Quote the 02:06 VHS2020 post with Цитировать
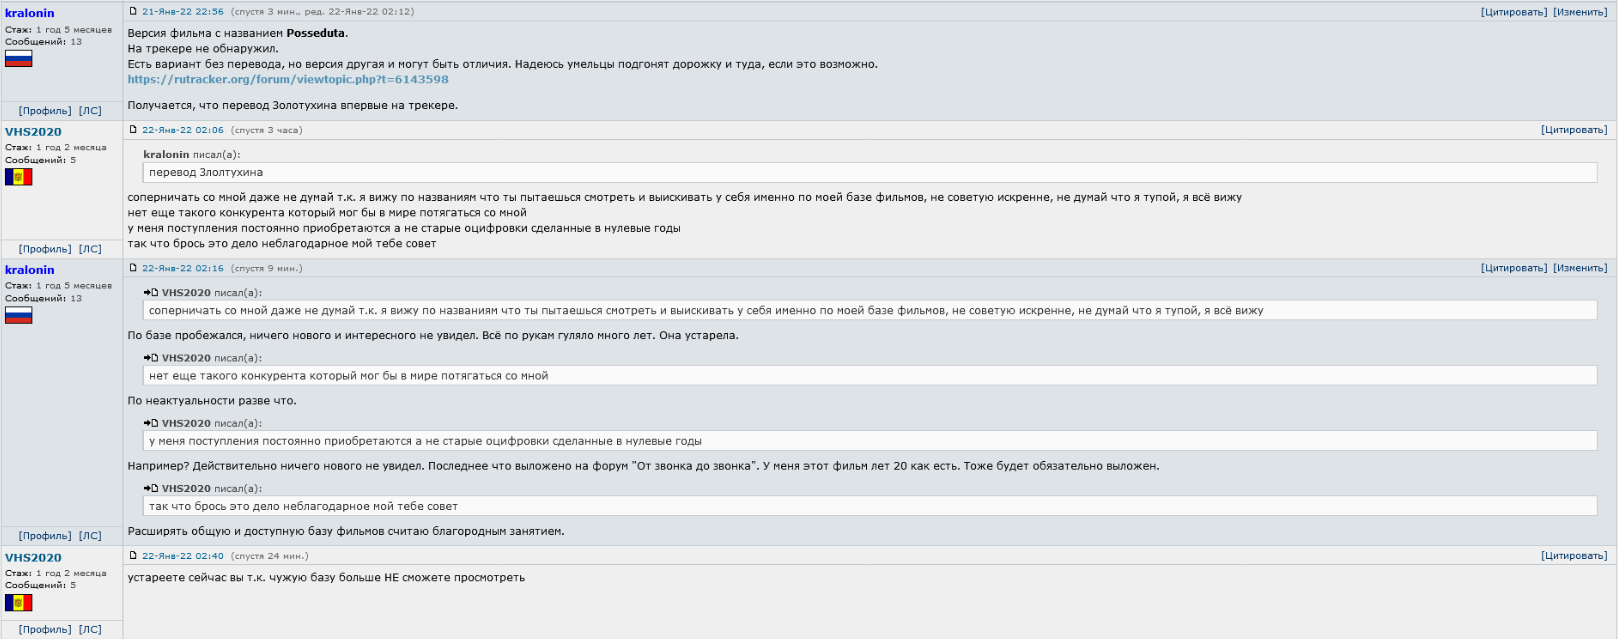 click(1574, 130)
